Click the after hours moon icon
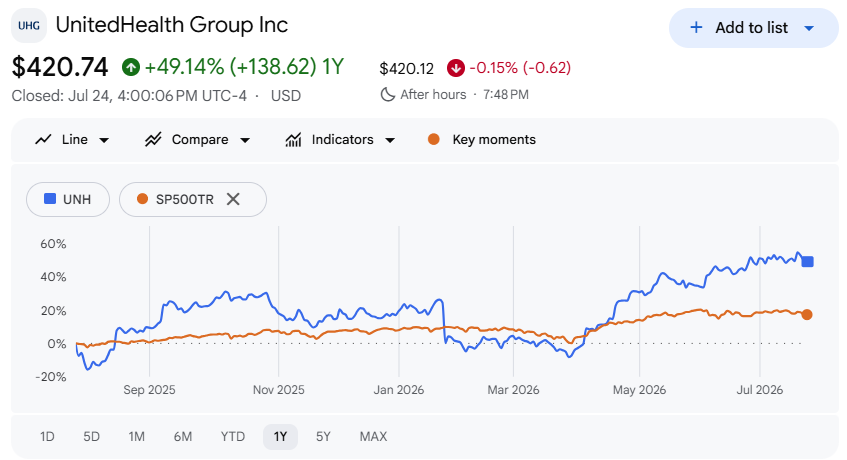847x460 pixels. tap(387, 94)
